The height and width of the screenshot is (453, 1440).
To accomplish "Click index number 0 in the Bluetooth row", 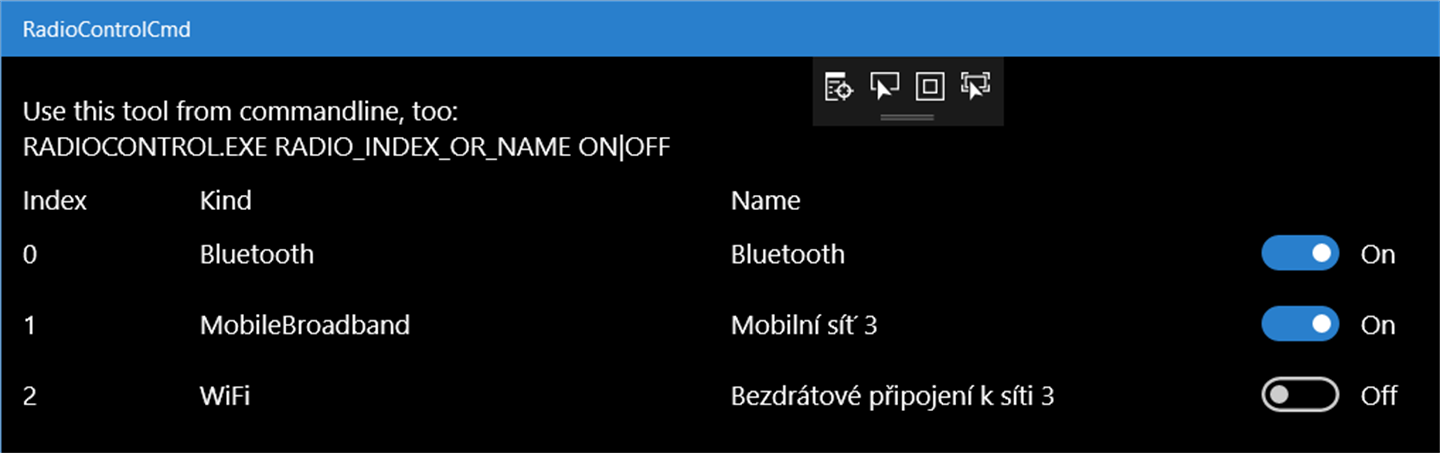I will pos(30,254).
